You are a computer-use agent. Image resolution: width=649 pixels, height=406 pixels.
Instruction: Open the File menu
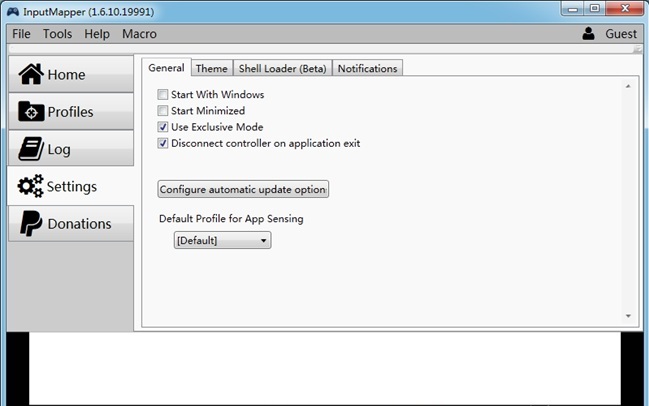coord(21,34)
